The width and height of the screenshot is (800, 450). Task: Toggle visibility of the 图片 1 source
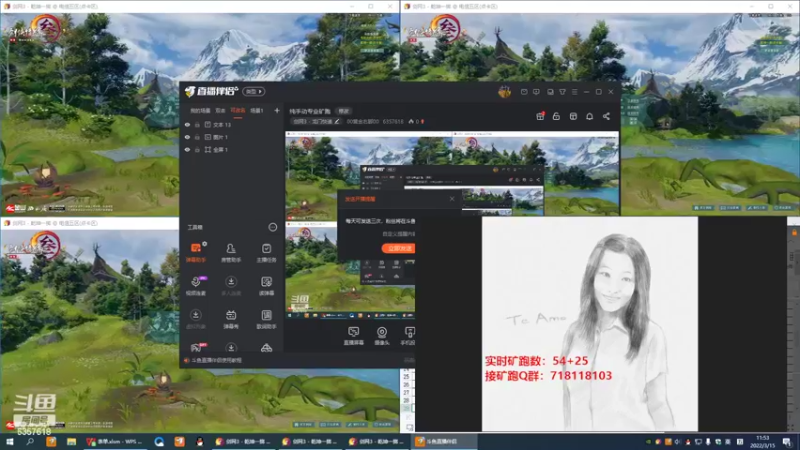[x=187, y=137]
